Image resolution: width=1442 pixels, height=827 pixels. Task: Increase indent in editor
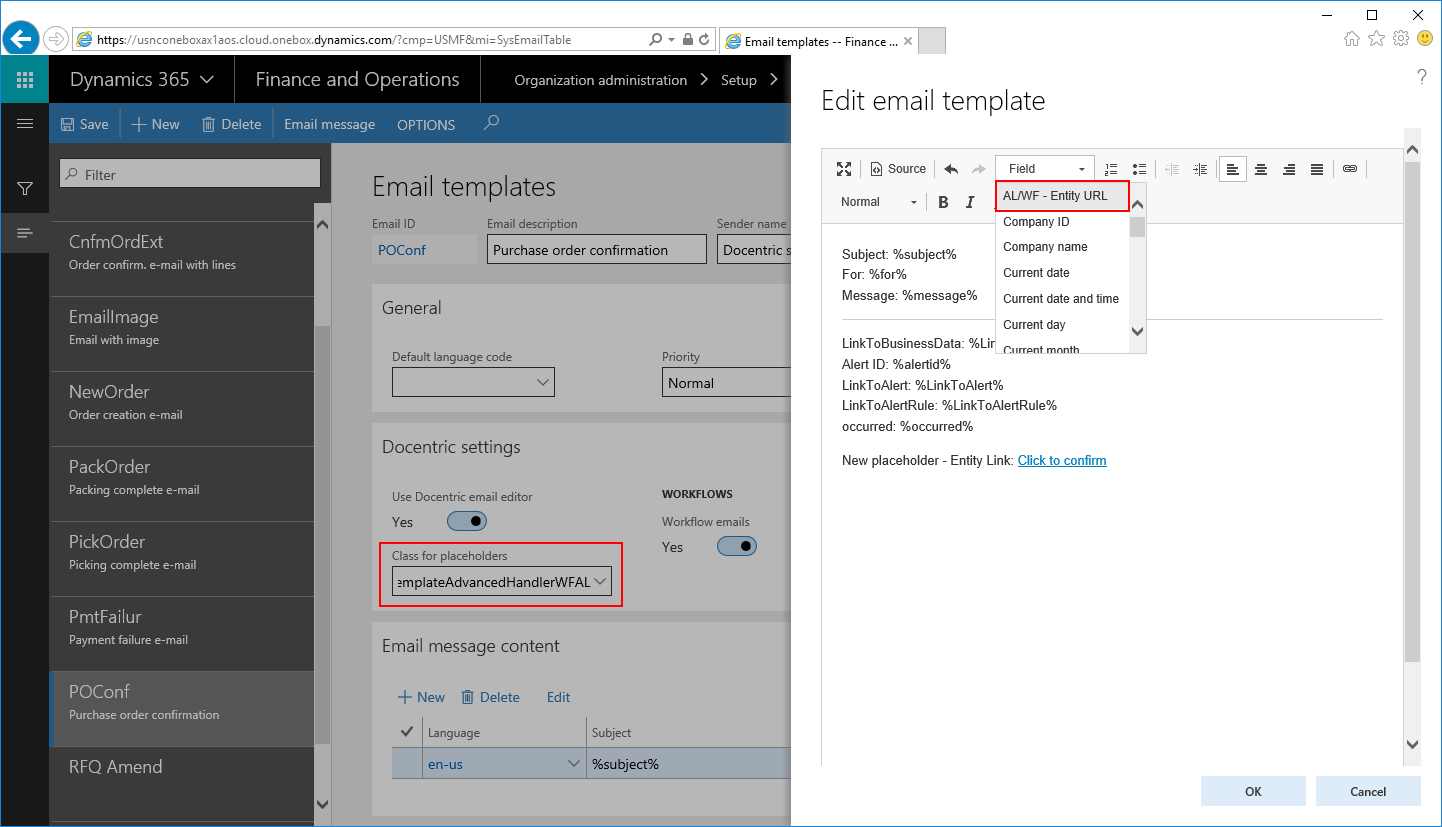pyautogui.click(x=1201, y=169)
